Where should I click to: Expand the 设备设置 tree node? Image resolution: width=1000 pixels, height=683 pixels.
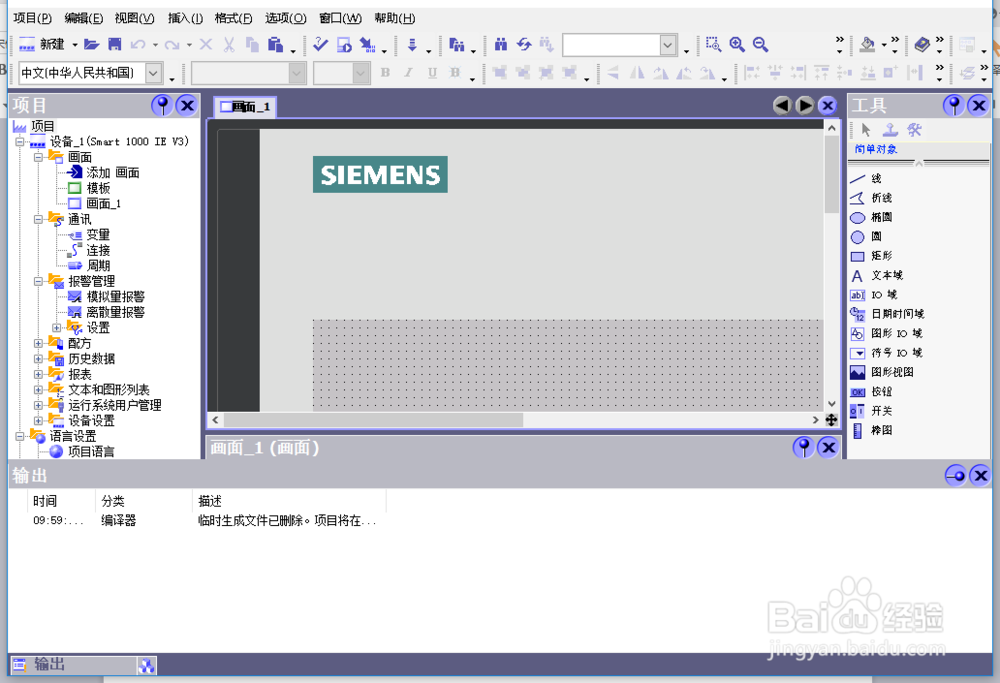pyautogui.click(x=38, y=421)
